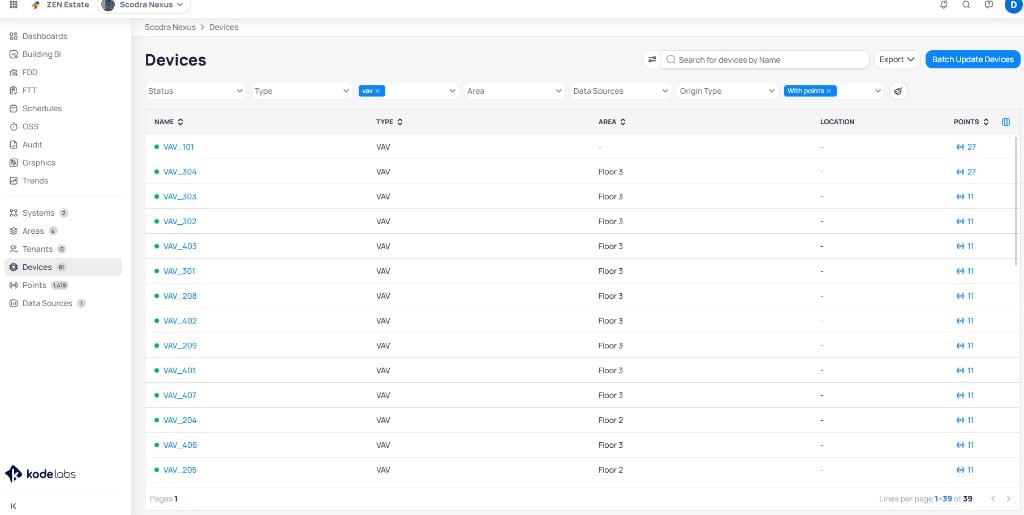Open the 11 points link for VAV_204
This screenshot has width=1024, height=515.
click(965, 420)
